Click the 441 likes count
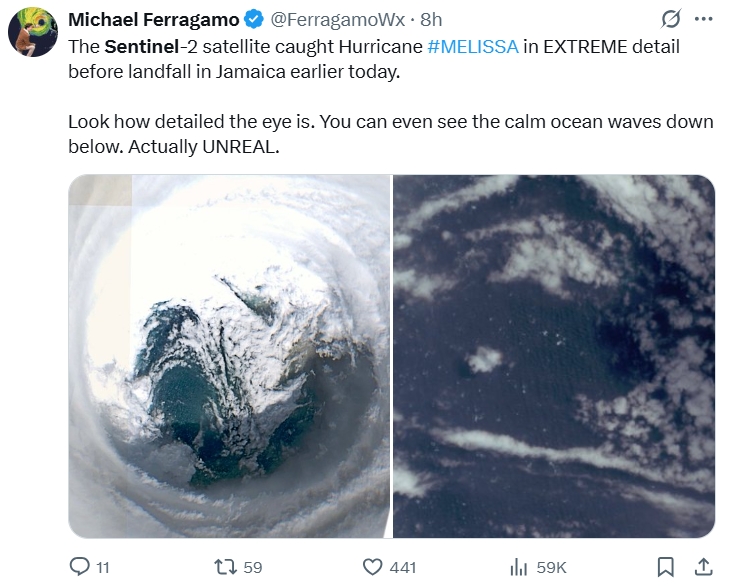This screenshot has height=586, width=732. [x=403, y=567]
